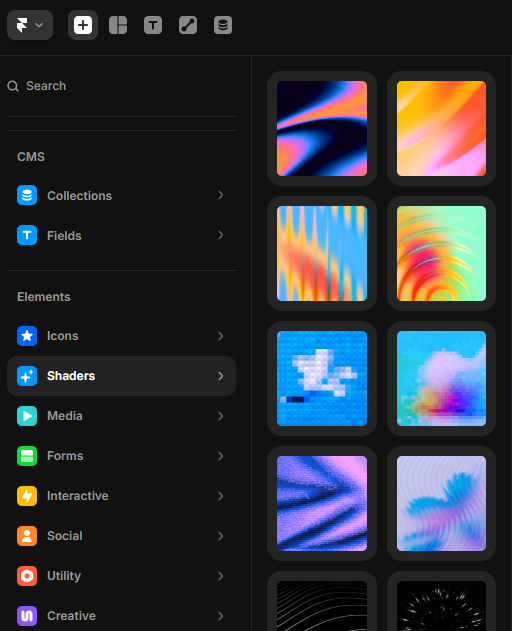Open the CMS database icon in toolbar
This screenshot has height=631, width=512.
pyautogui.click(x=223, y=25)
